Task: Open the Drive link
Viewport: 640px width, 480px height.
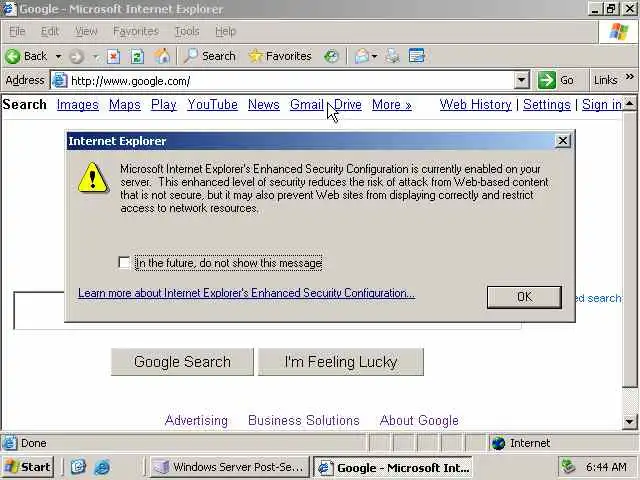Action: pos(348,105)
